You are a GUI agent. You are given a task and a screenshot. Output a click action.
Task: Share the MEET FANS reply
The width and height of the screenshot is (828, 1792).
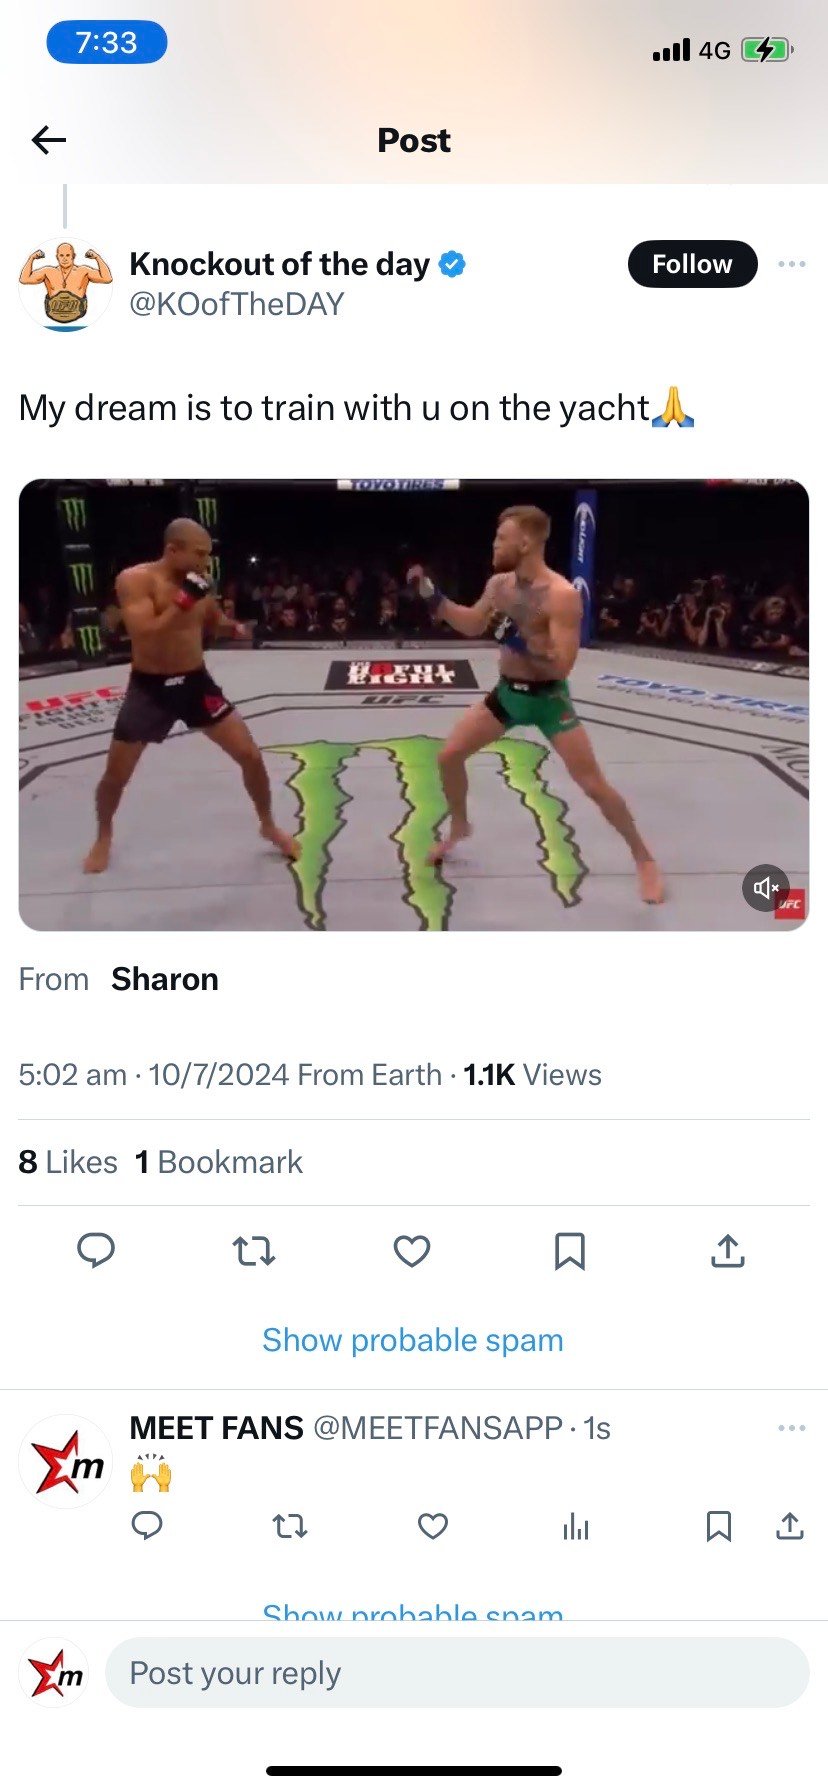[790, 1526]
